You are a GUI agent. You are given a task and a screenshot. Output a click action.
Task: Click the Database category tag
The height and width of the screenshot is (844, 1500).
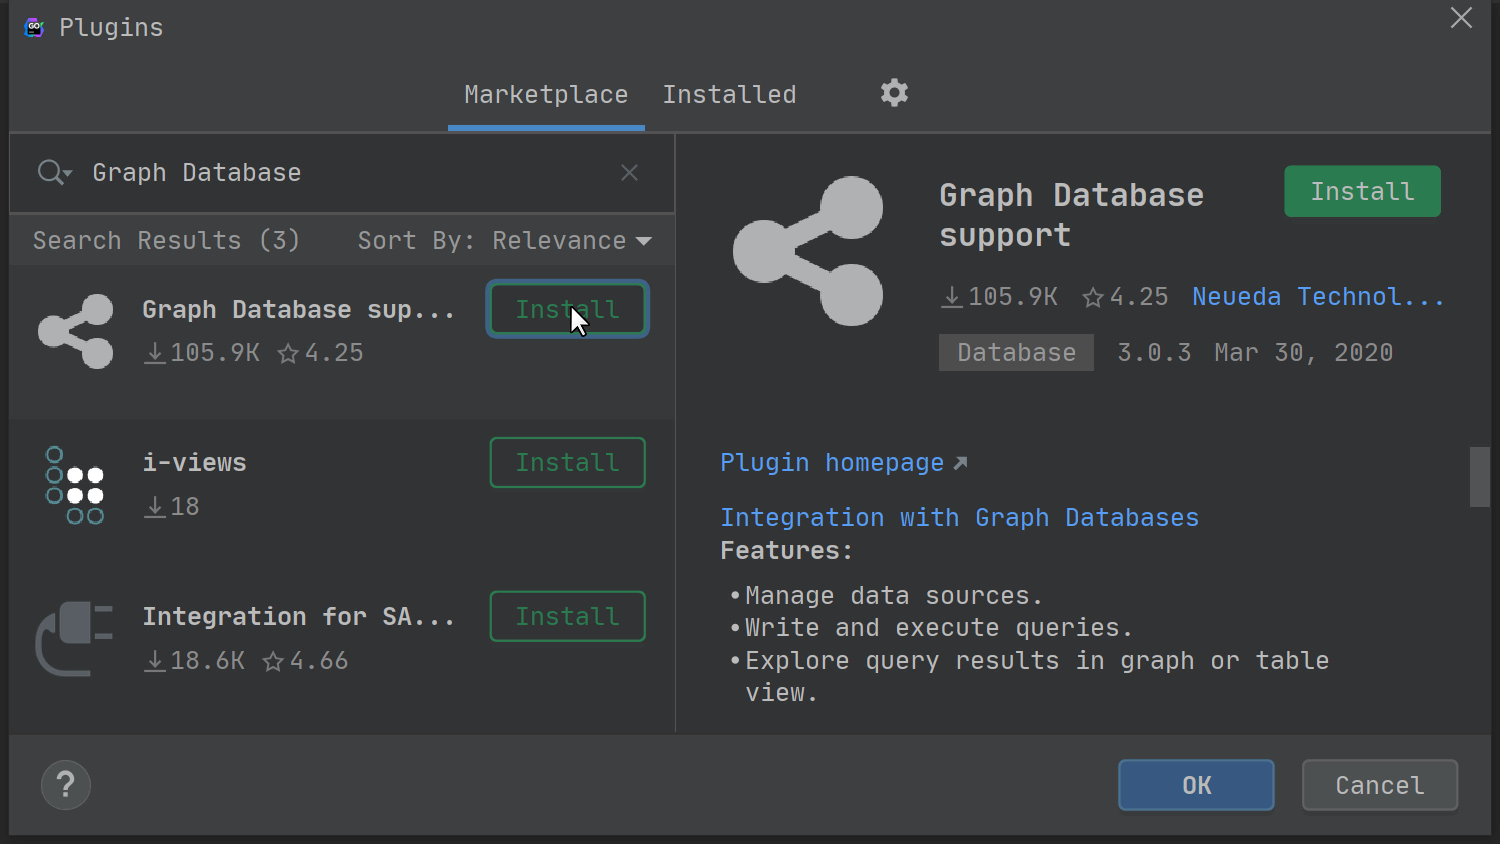tap(1016, 353)
